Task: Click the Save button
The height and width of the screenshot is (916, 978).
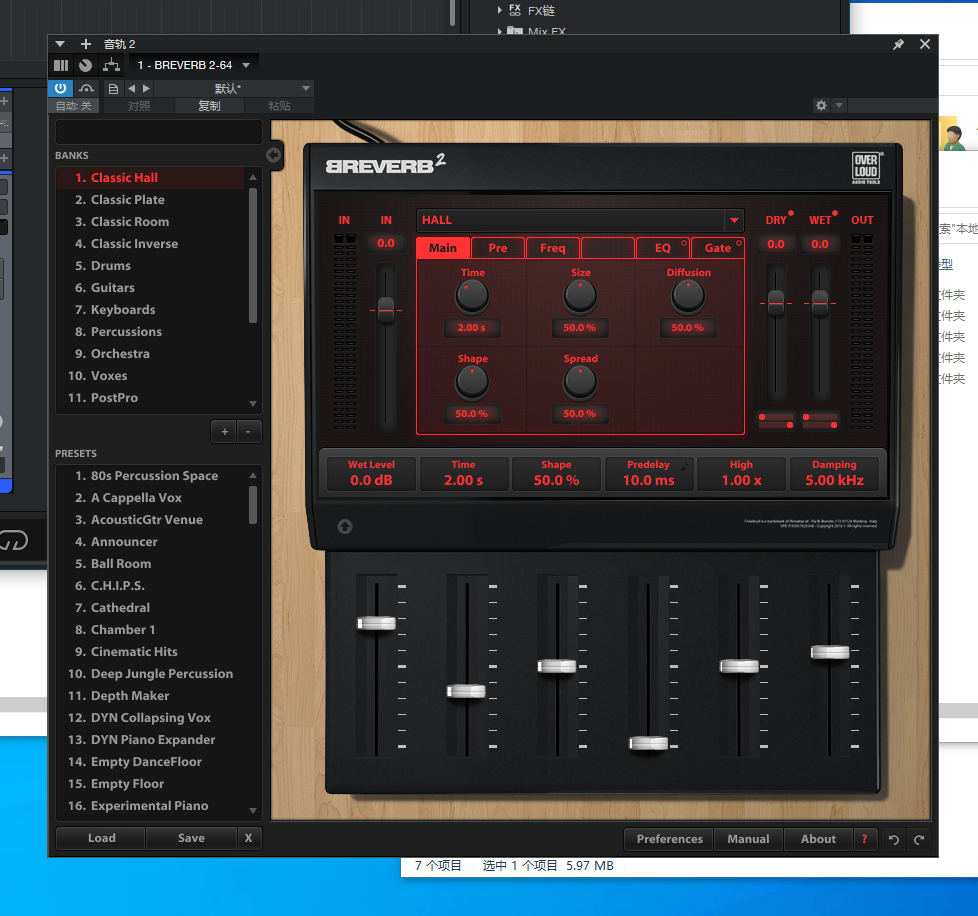Action: (191, 838)
